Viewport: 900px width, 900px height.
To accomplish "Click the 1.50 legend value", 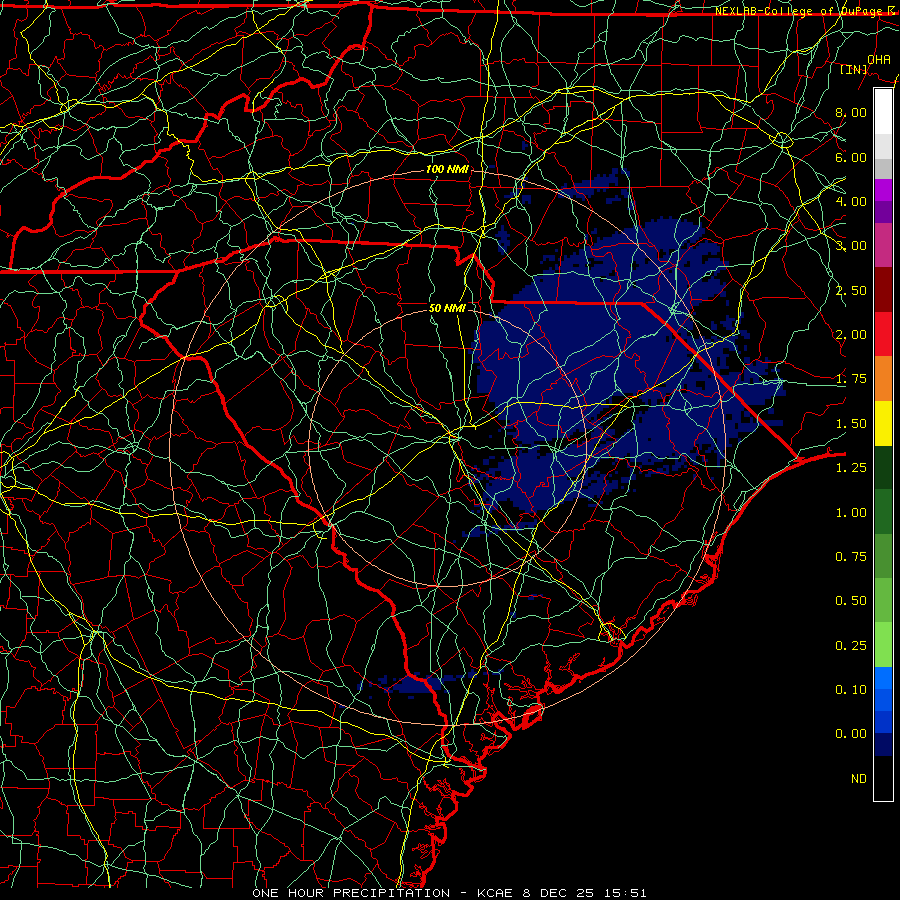I will [x=851, y=424].
